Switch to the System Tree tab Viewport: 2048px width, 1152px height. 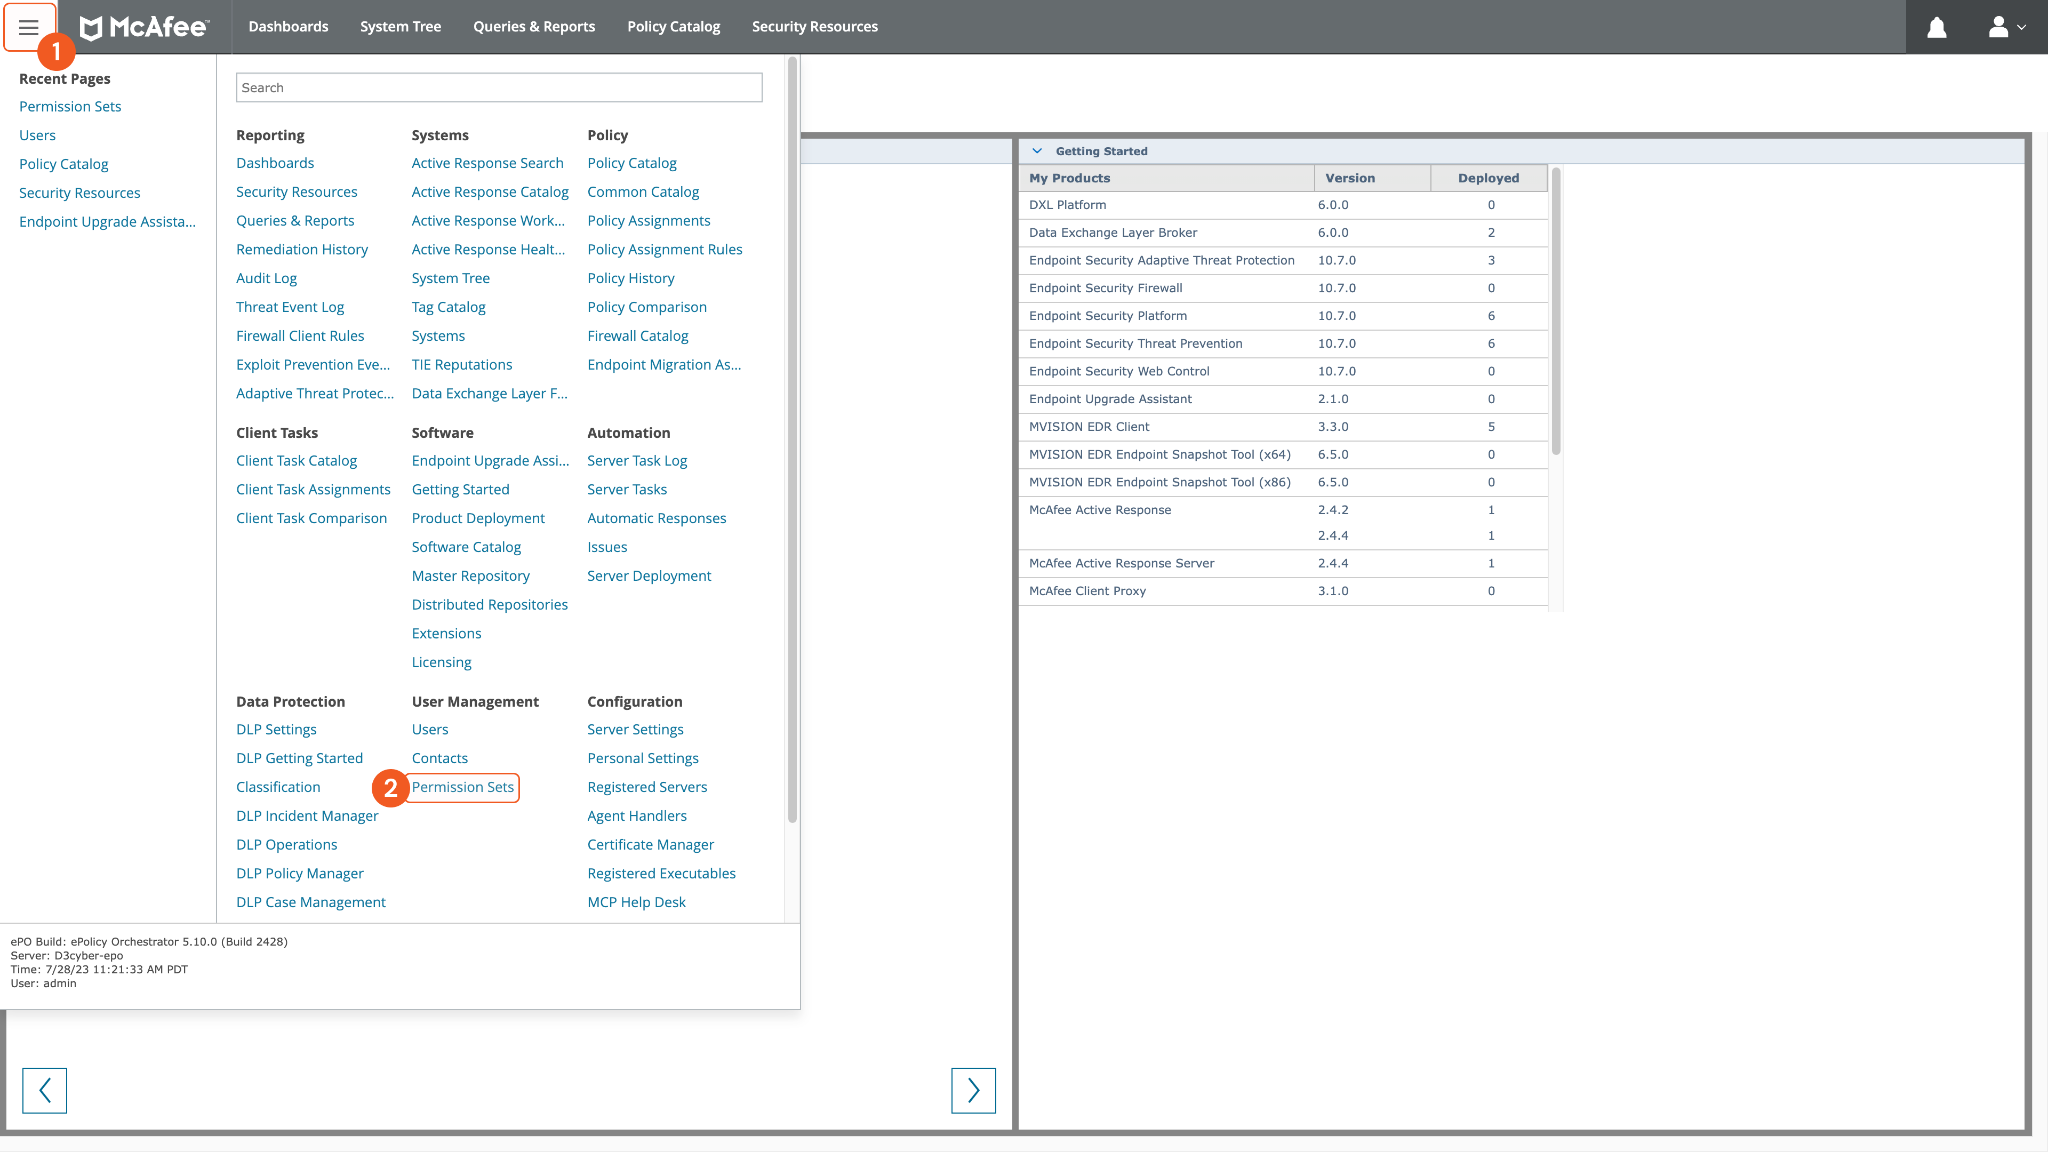[x=400, y=27]
